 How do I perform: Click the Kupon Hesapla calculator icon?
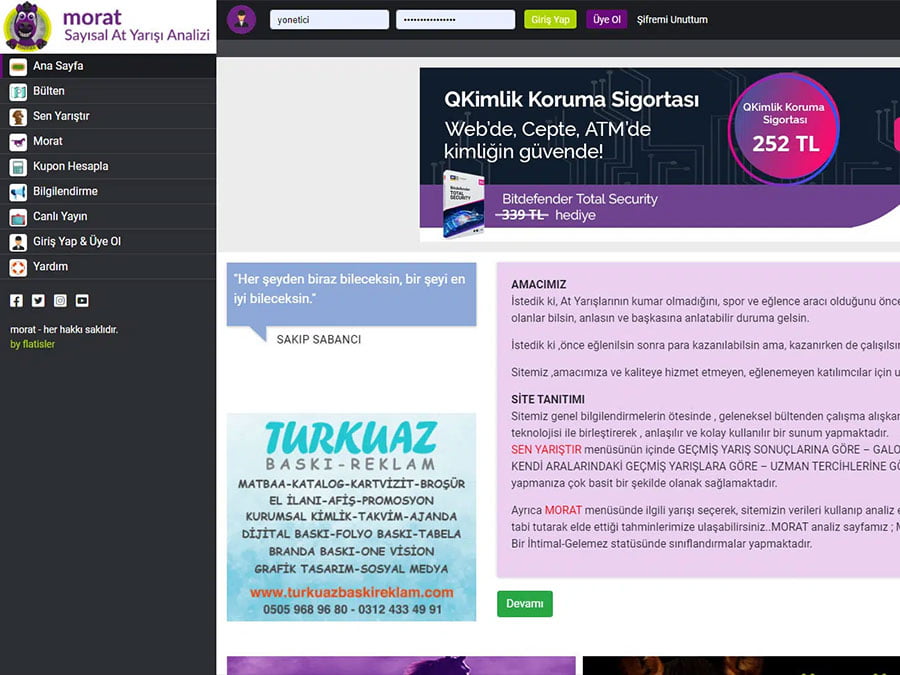click(18, 167)
